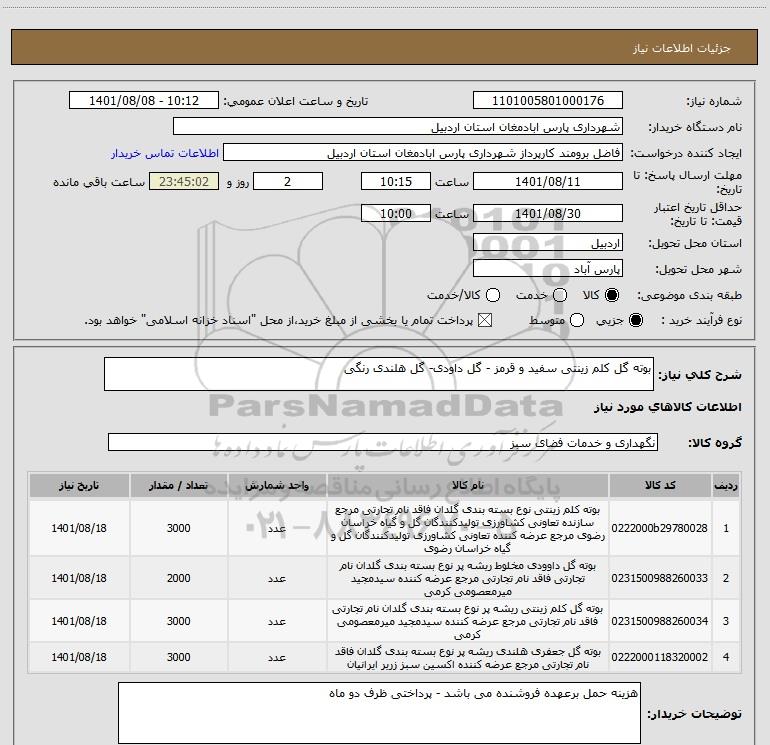This screenshot has width=770, height=745.
Task: Click the response deadline date 1401/08/11
Action: pos(548,181)
